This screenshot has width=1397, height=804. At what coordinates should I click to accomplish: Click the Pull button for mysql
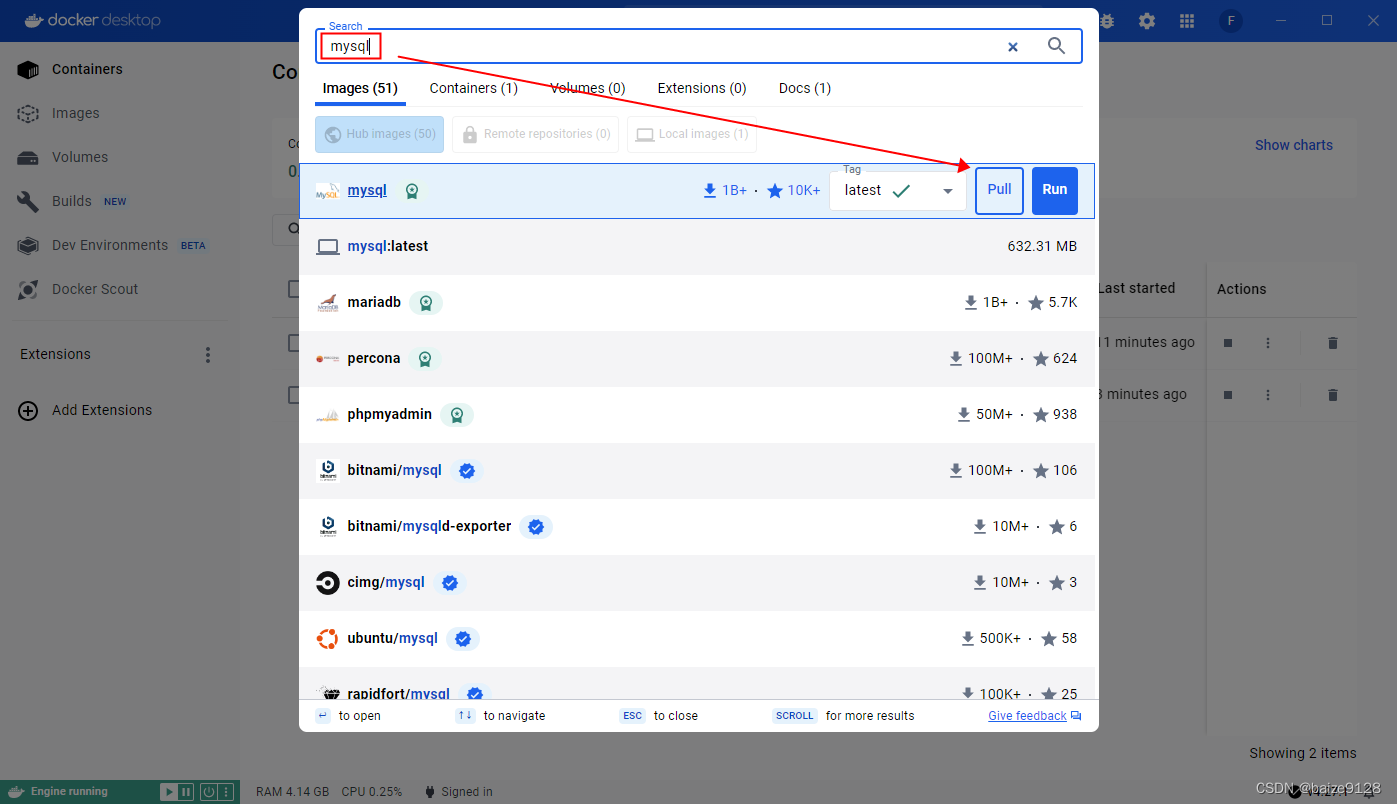click(1000, 190)
